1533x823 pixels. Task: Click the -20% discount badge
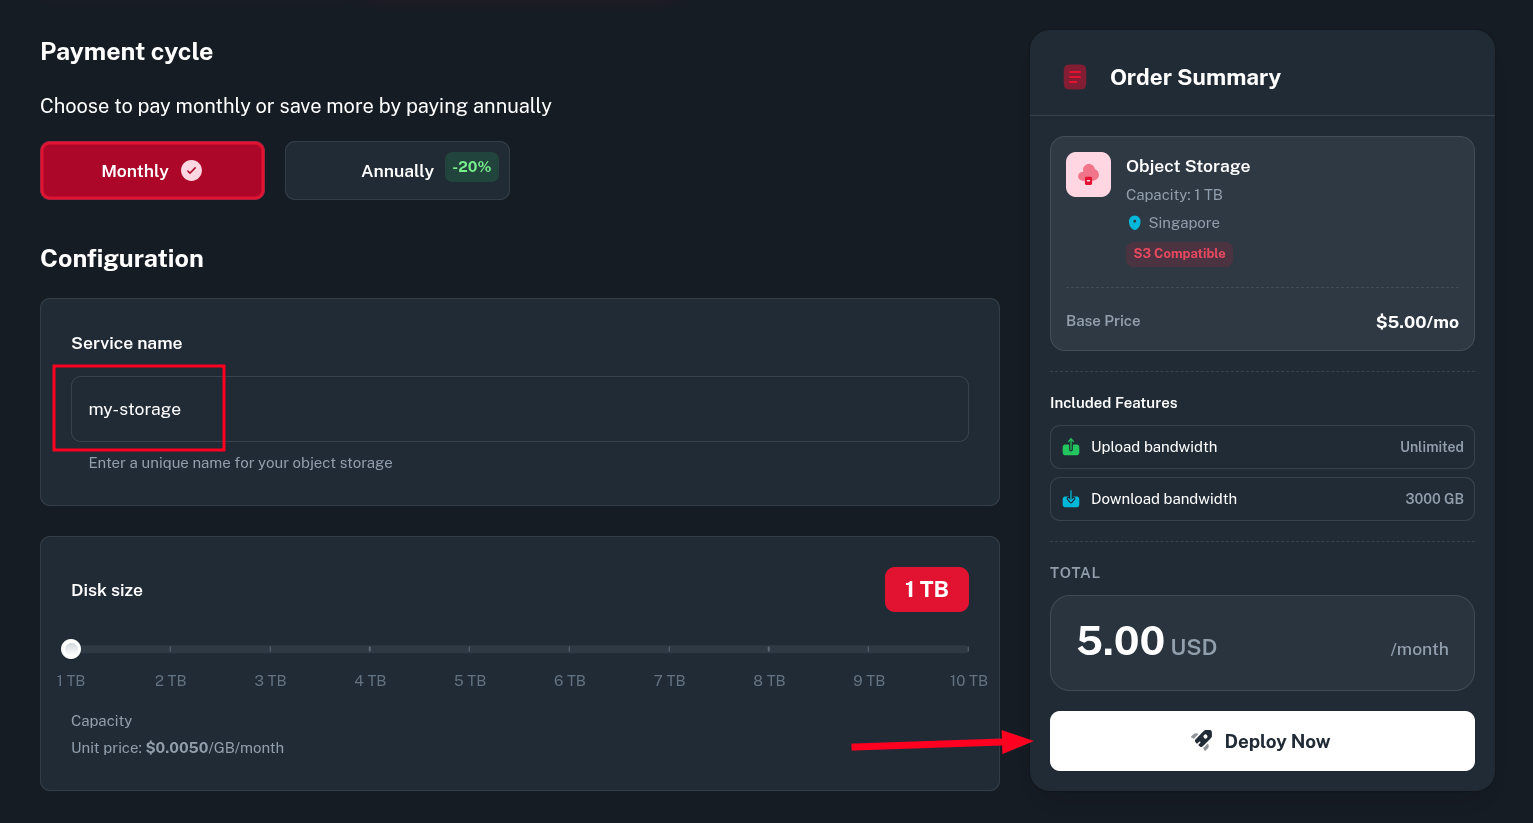pyautogui.click(x=472, y=167)
